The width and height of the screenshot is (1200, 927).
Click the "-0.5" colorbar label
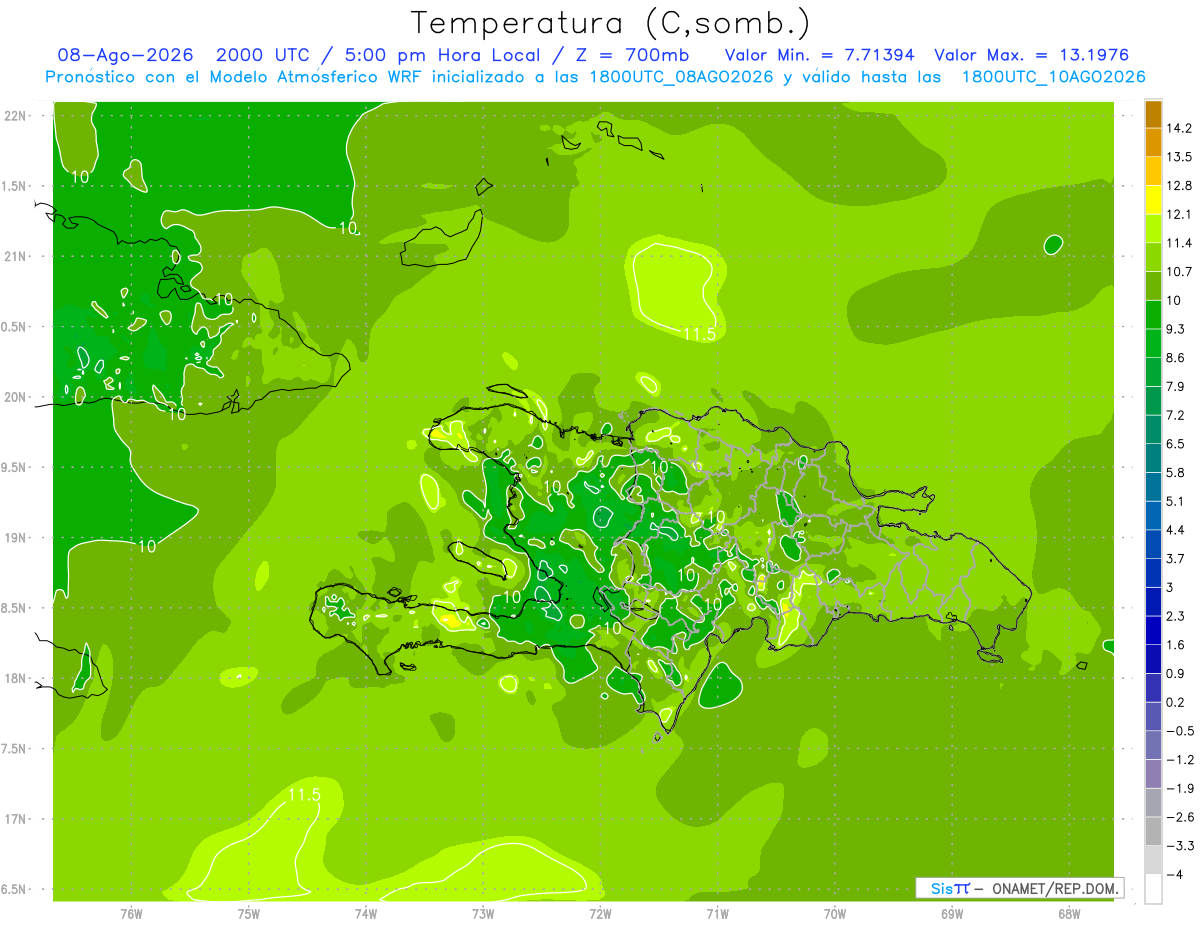click(x=1181, y=731)
